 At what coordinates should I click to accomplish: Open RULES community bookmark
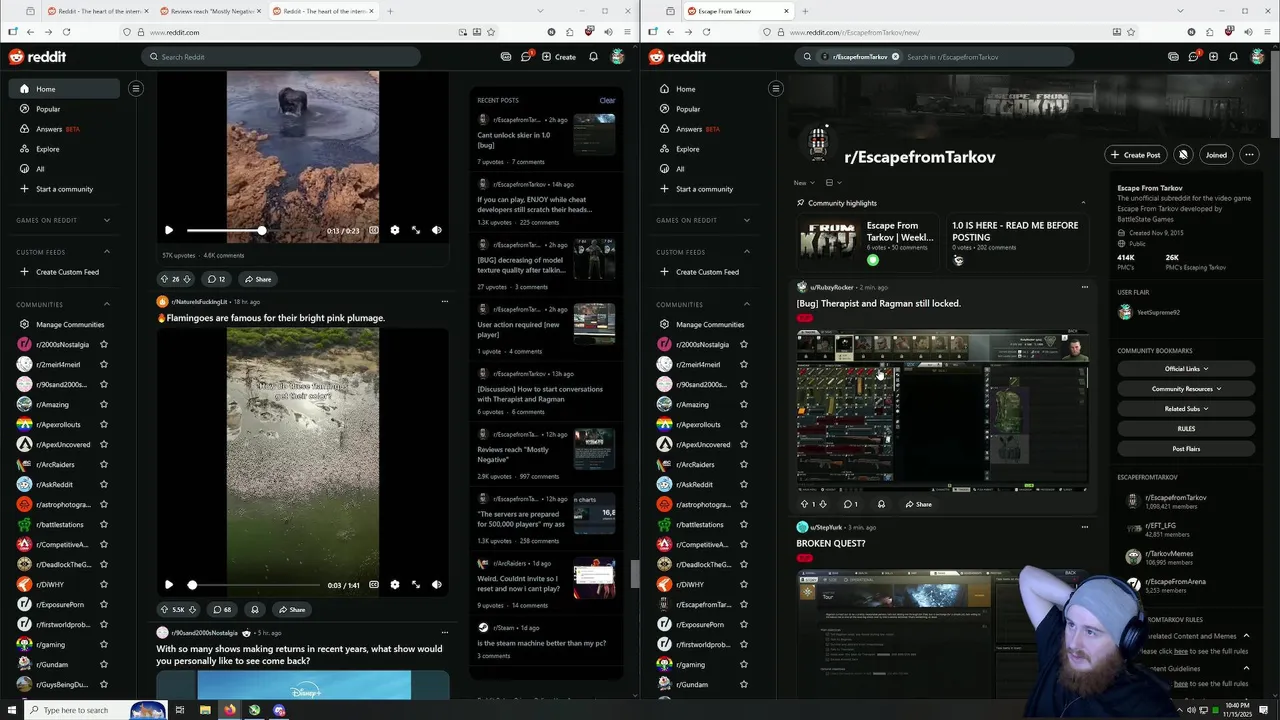coord(1186,429)
